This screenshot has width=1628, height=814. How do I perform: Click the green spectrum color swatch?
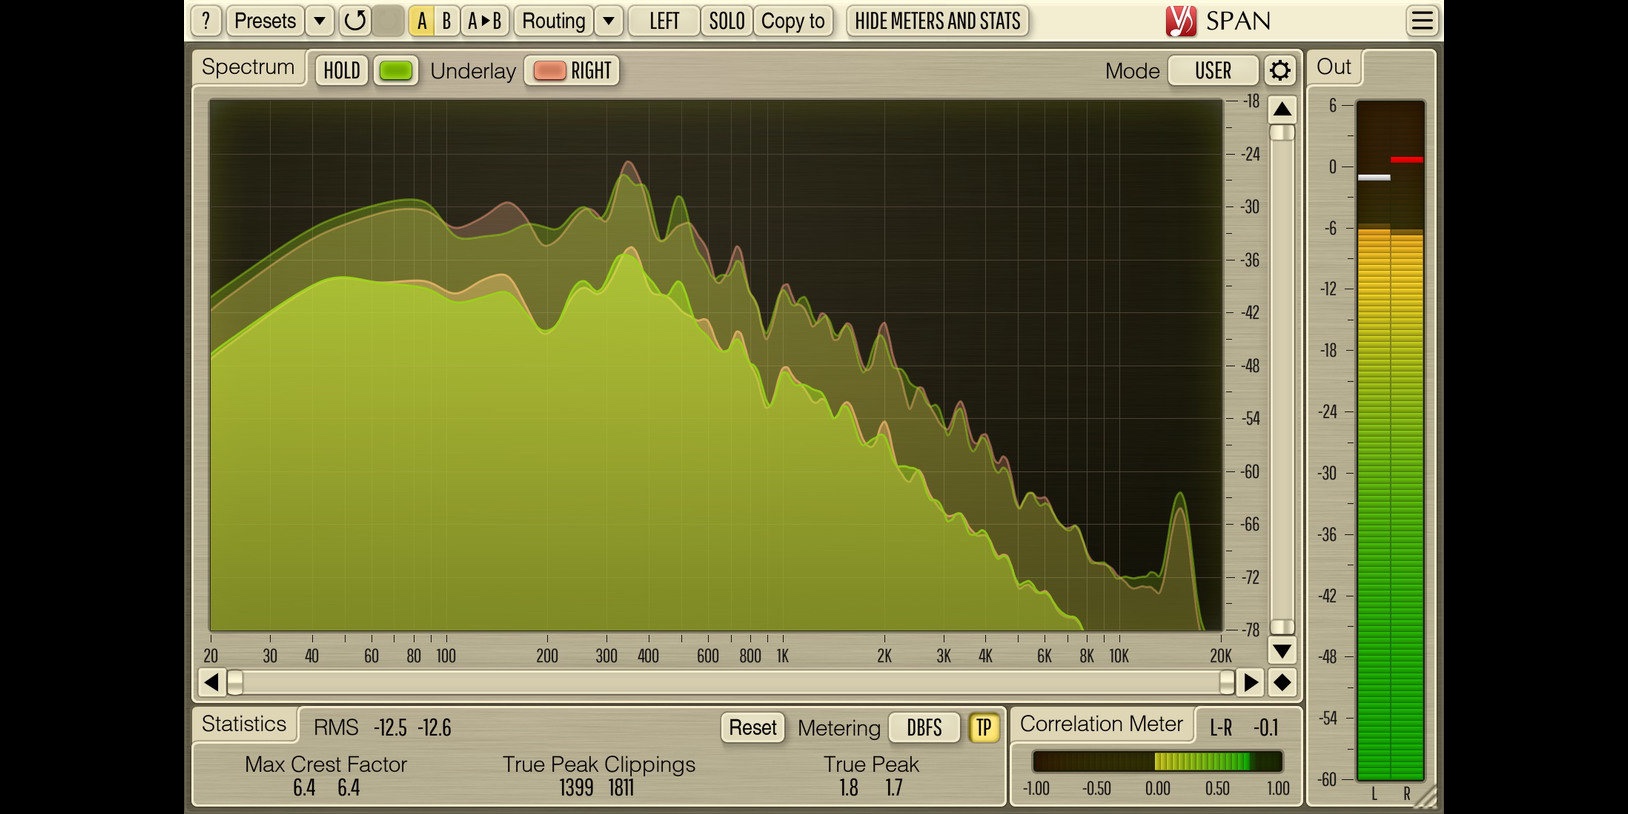[396, 71]
